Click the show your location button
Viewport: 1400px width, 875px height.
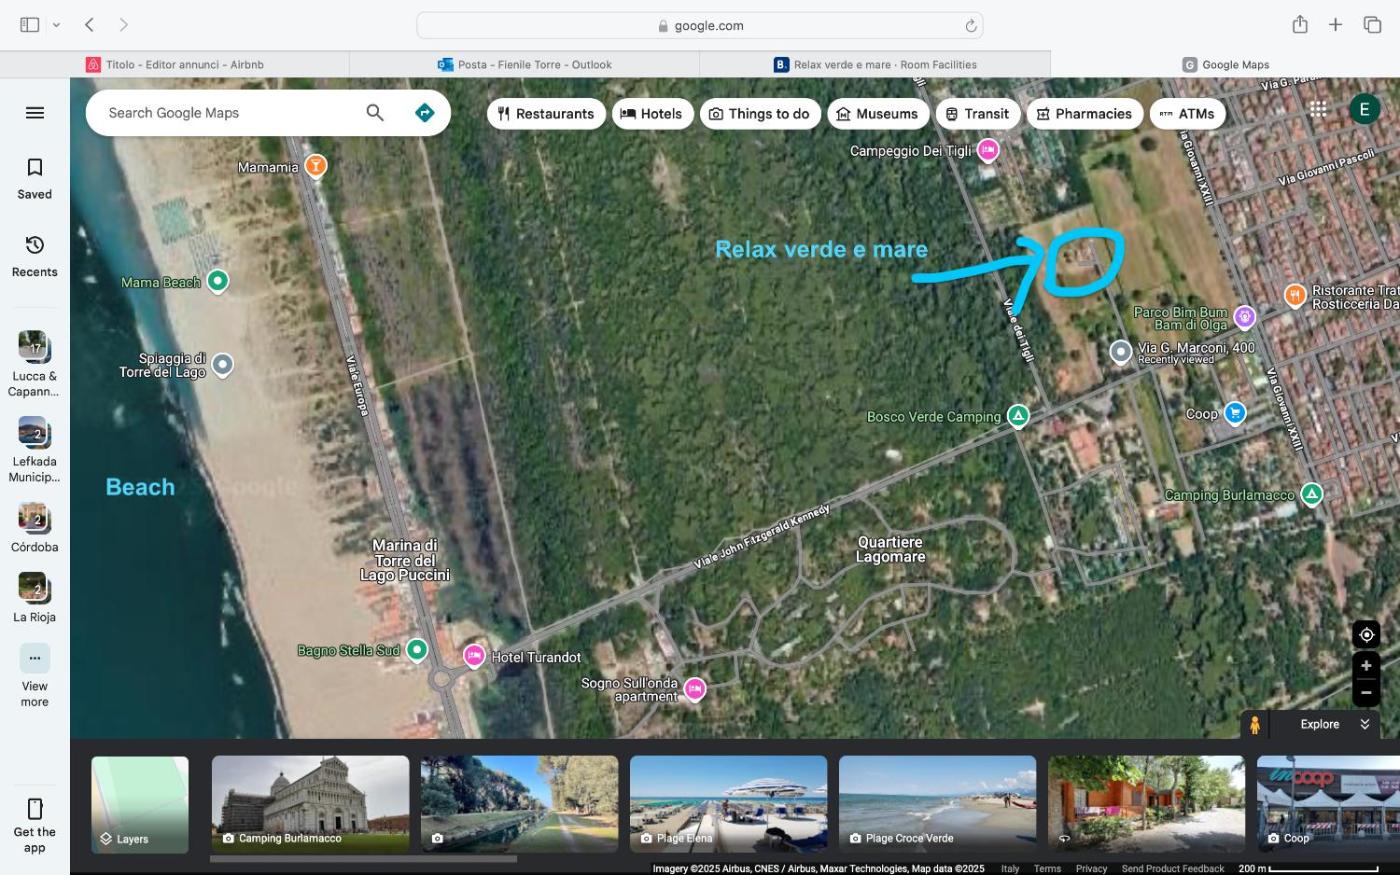[1366, 634]
